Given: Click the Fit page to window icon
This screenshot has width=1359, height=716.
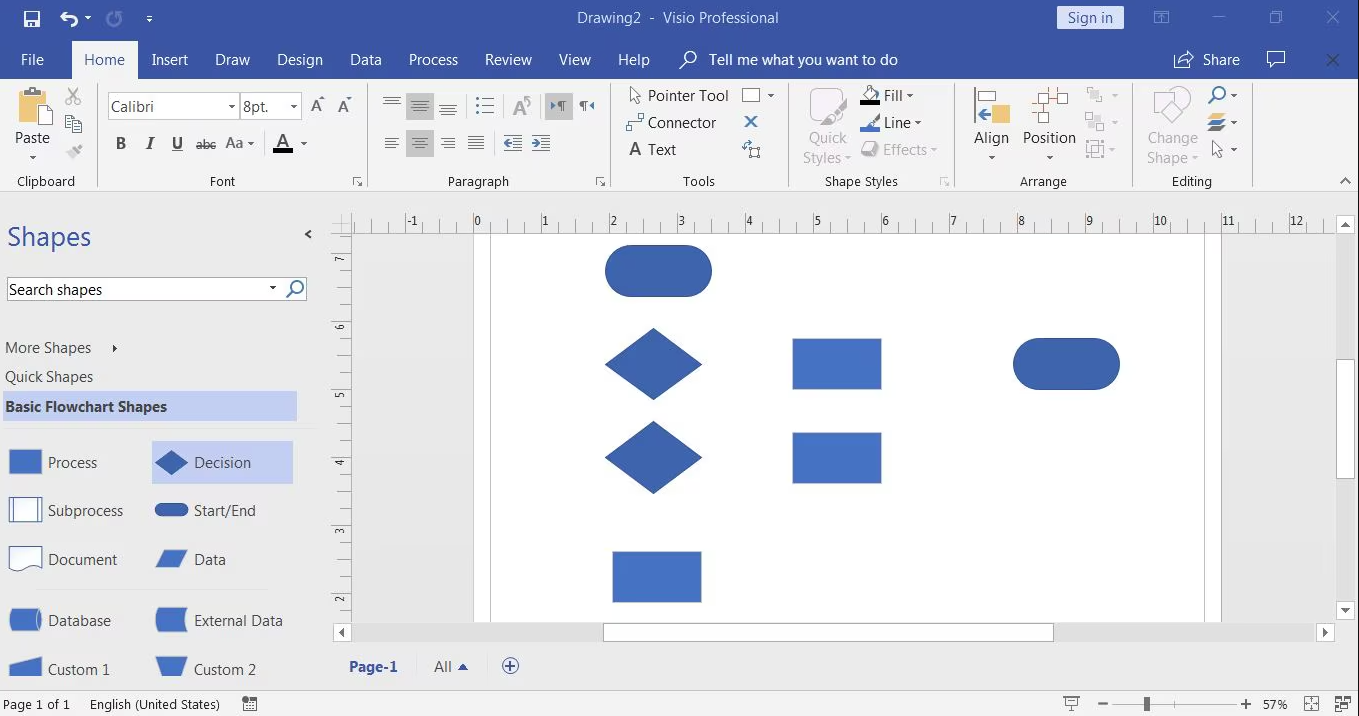Looking at the screenshot, I should click(x=1312, y=704).
